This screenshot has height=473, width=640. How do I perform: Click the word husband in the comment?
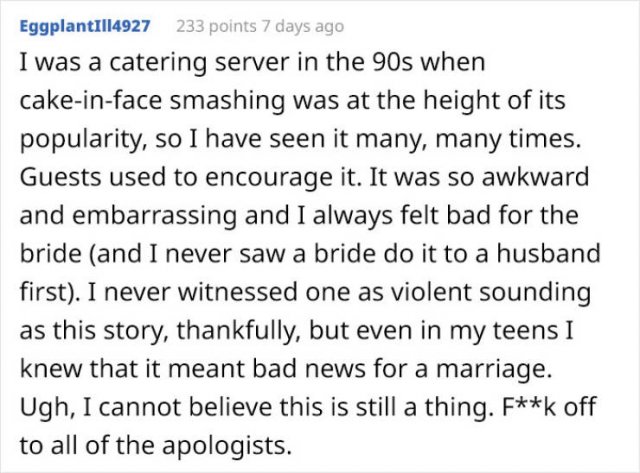click(x=548, y=253)
